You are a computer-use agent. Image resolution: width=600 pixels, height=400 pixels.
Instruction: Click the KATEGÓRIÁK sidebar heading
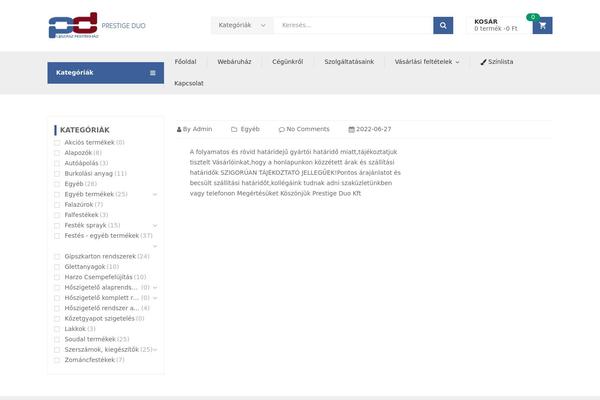pos(85,130)
